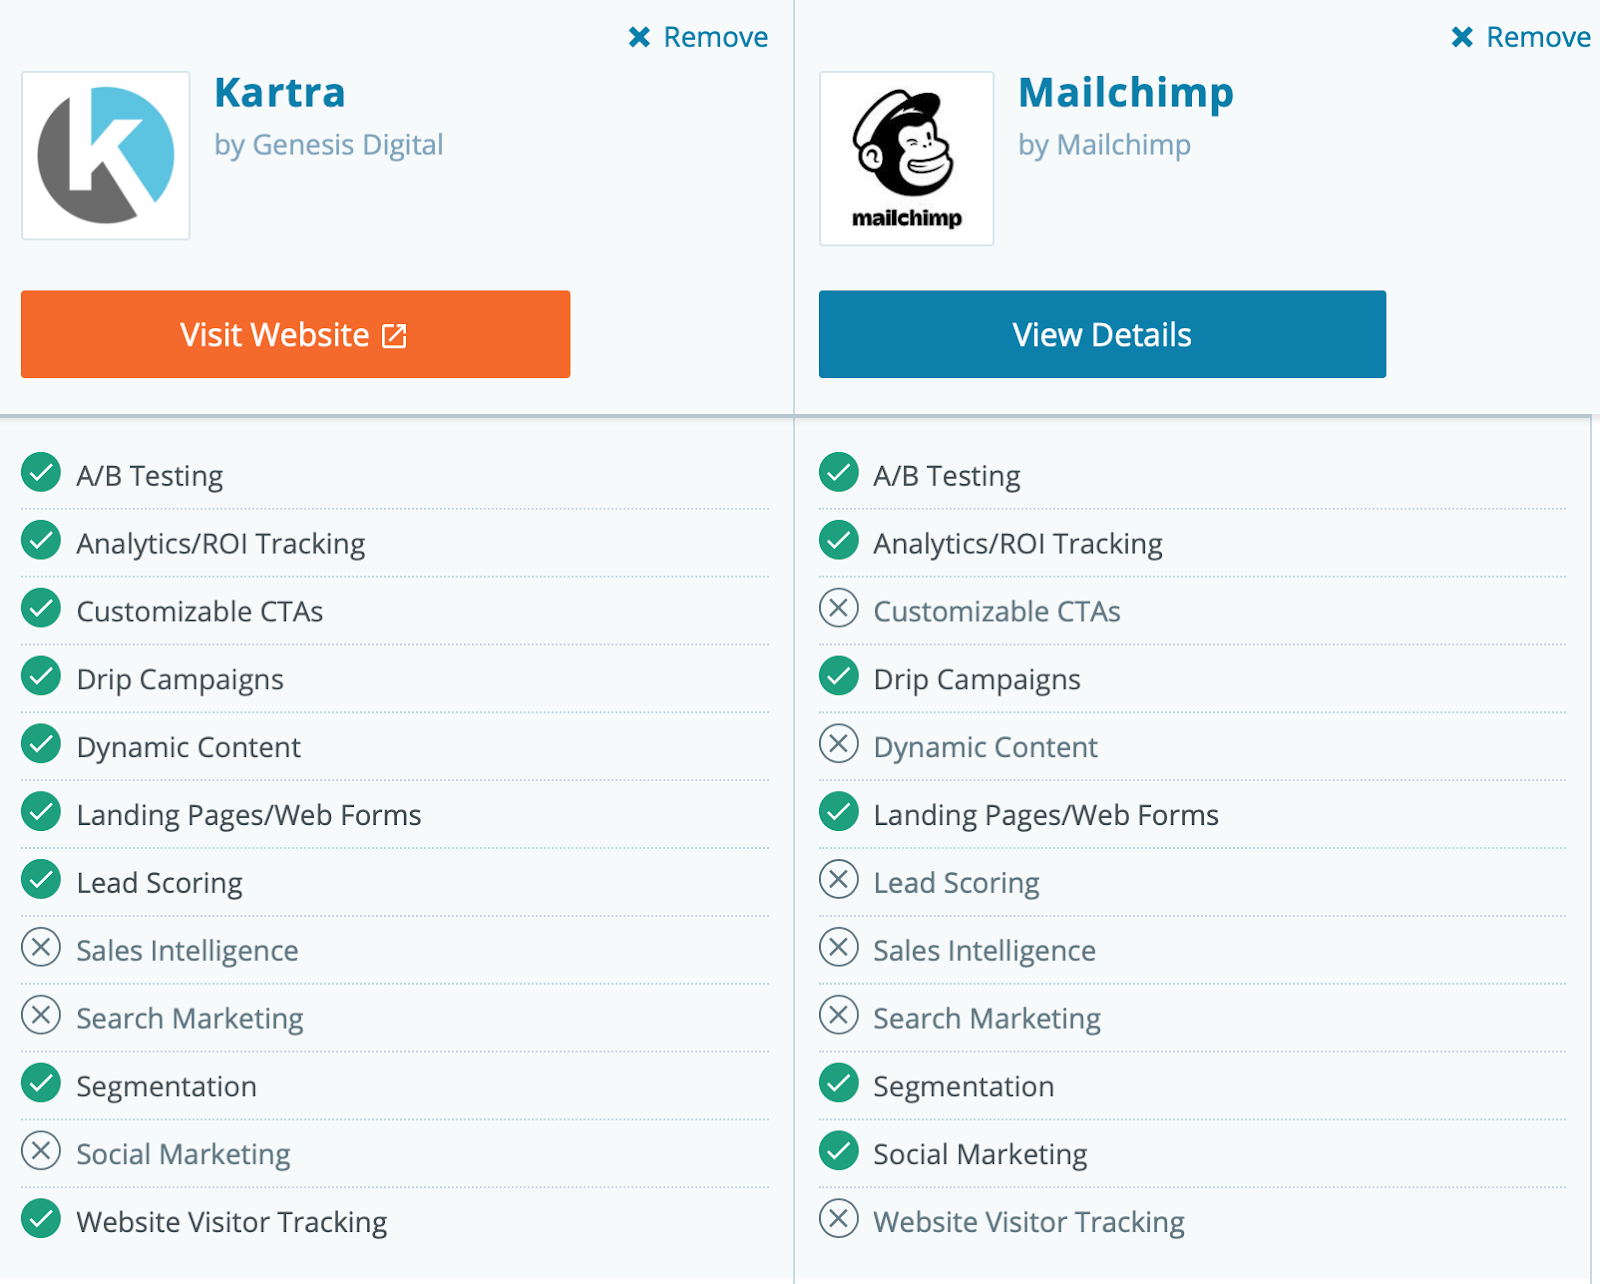The height and width of the screenshot is (1284, 1600).
Task: Click Mailchimp's Lead Scoring X icon
Action: [838, 880]
